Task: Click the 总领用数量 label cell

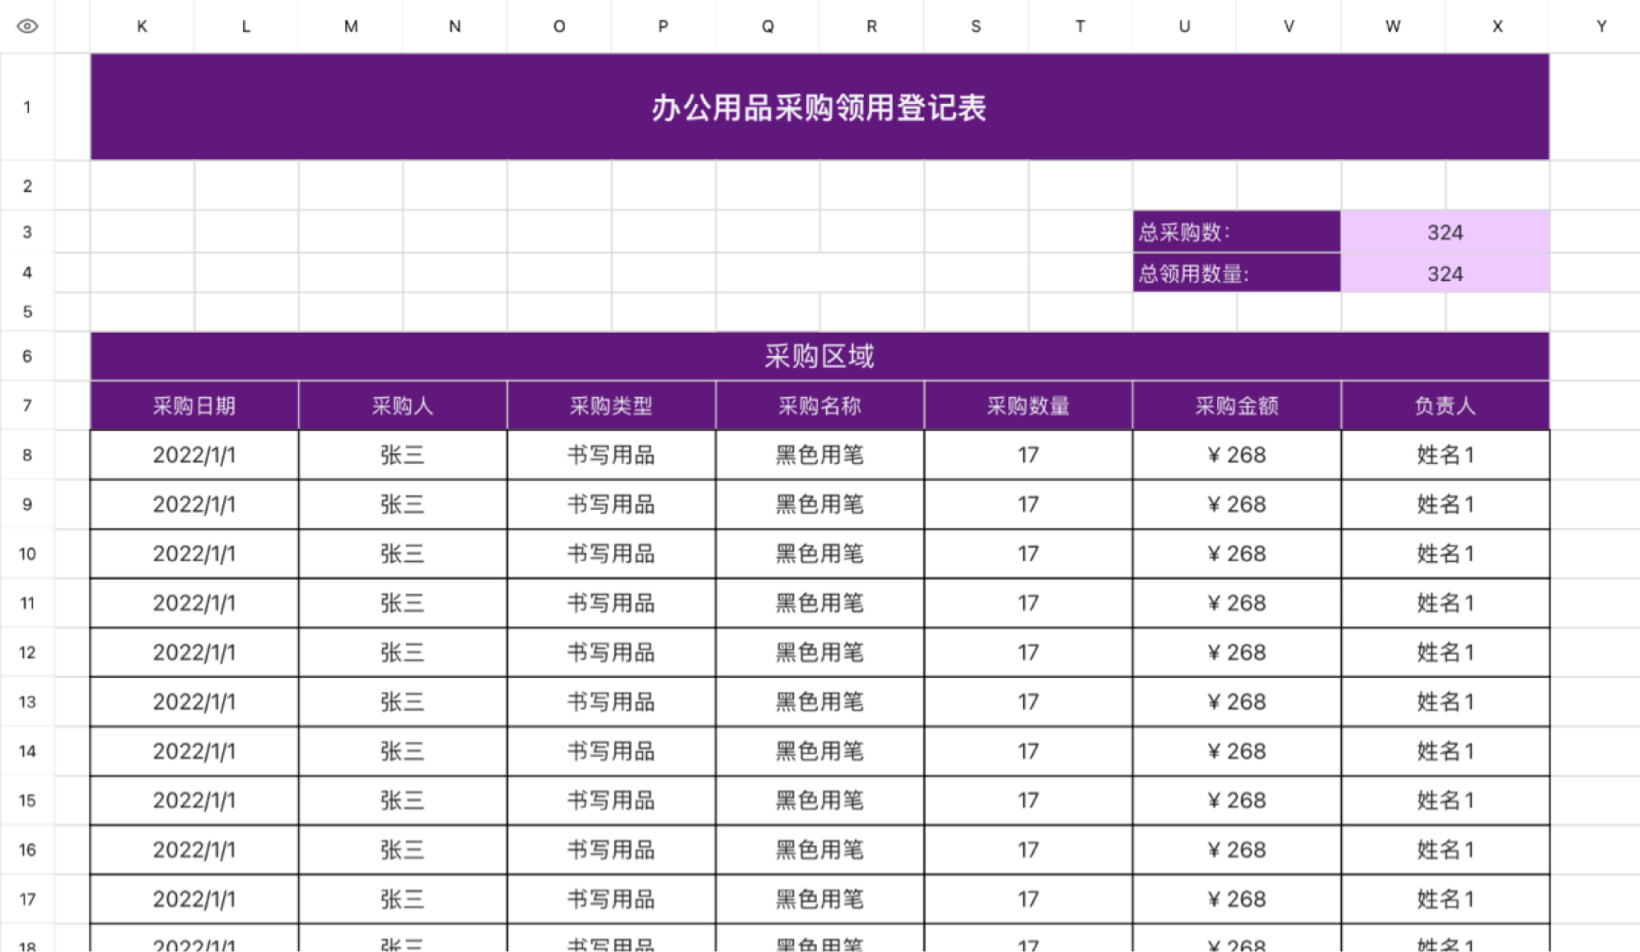Action: point(1236,273)
